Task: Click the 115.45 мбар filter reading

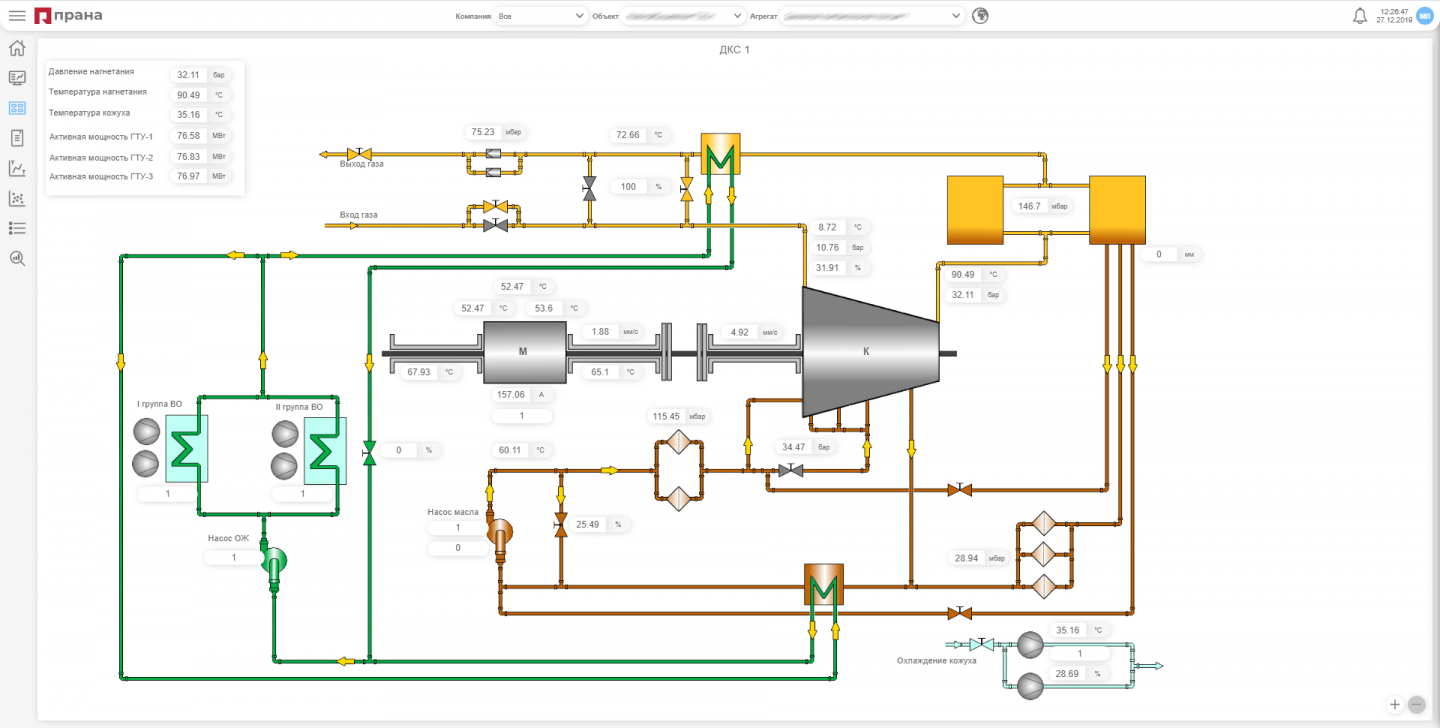Action: [679, 416]
